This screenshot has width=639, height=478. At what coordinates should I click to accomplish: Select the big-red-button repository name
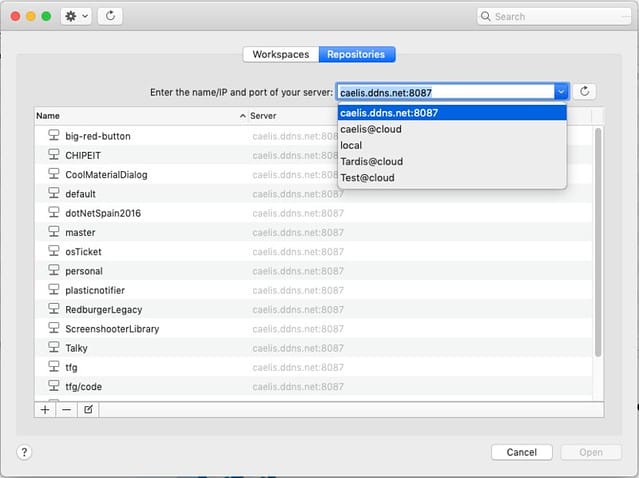(98, 136)
